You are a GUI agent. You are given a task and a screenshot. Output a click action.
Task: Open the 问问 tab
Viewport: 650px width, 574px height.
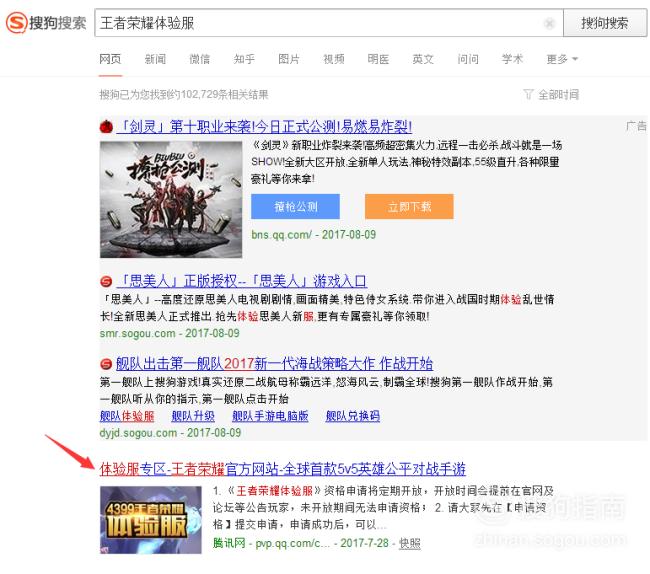coord(468,59)
